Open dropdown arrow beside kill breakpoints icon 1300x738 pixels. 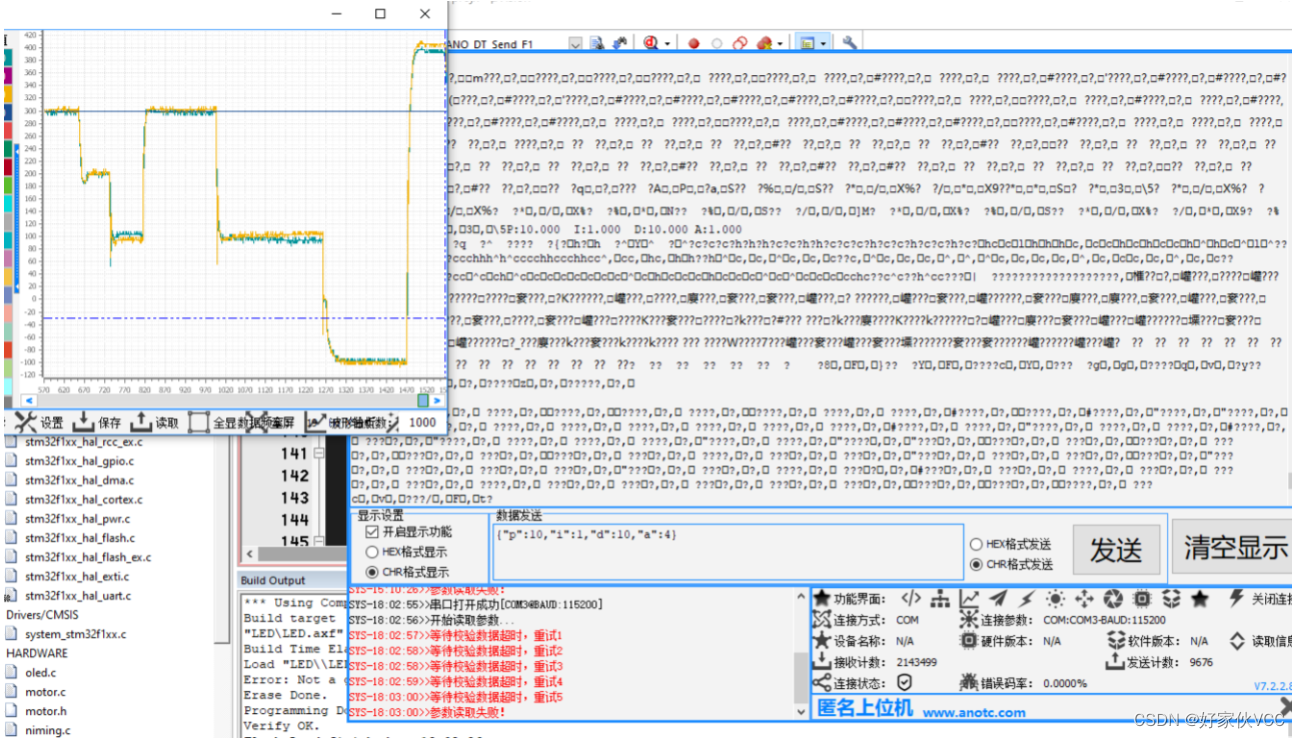780,44
